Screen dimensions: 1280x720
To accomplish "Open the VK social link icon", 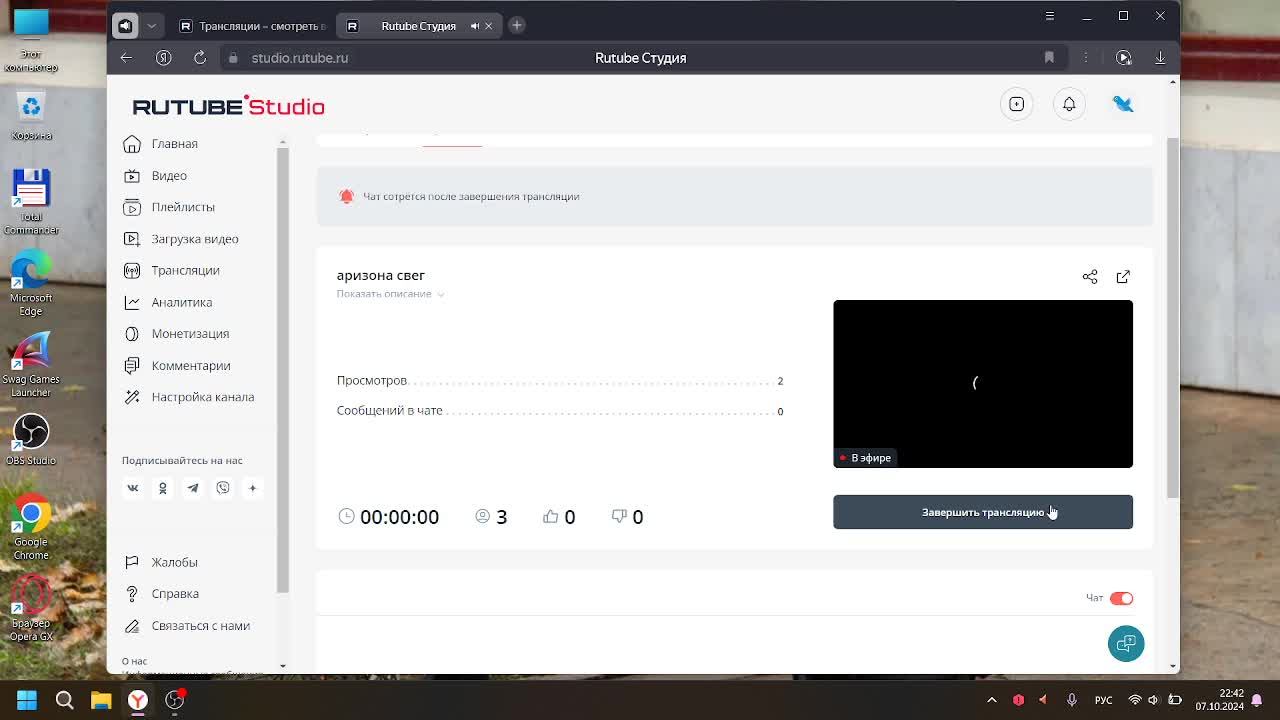I will click(133, 488).
